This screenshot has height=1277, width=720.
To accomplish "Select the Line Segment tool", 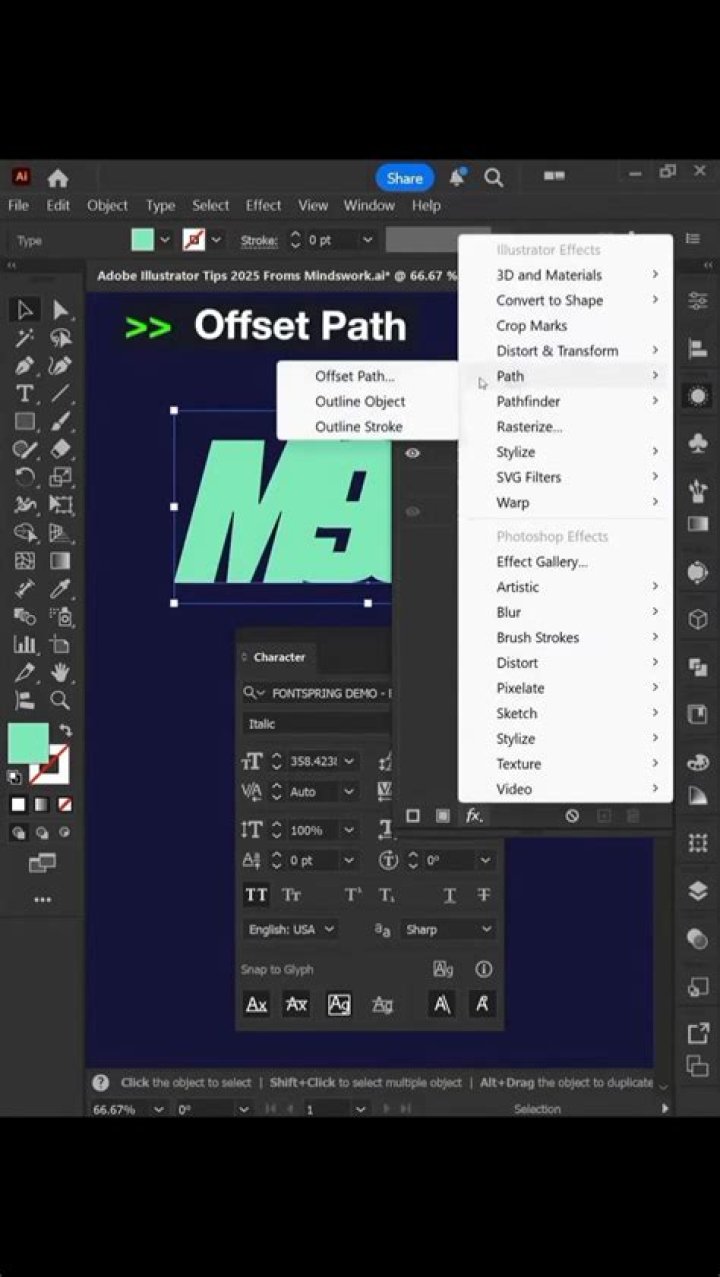I will pos(61,394).
